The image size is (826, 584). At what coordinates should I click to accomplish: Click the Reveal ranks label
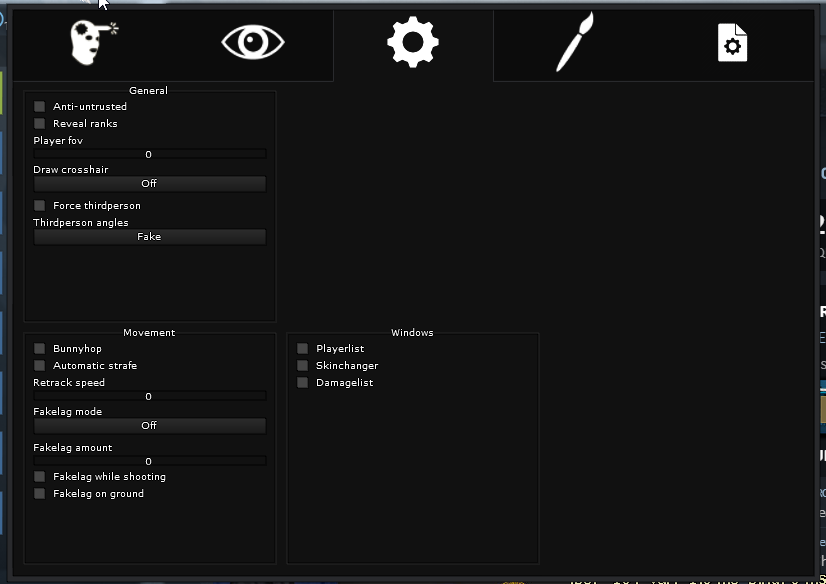click(85, 123)
